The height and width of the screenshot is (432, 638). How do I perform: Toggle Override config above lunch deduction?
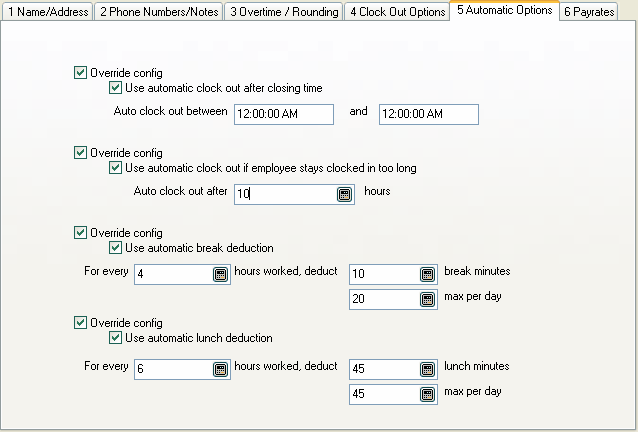80,323
